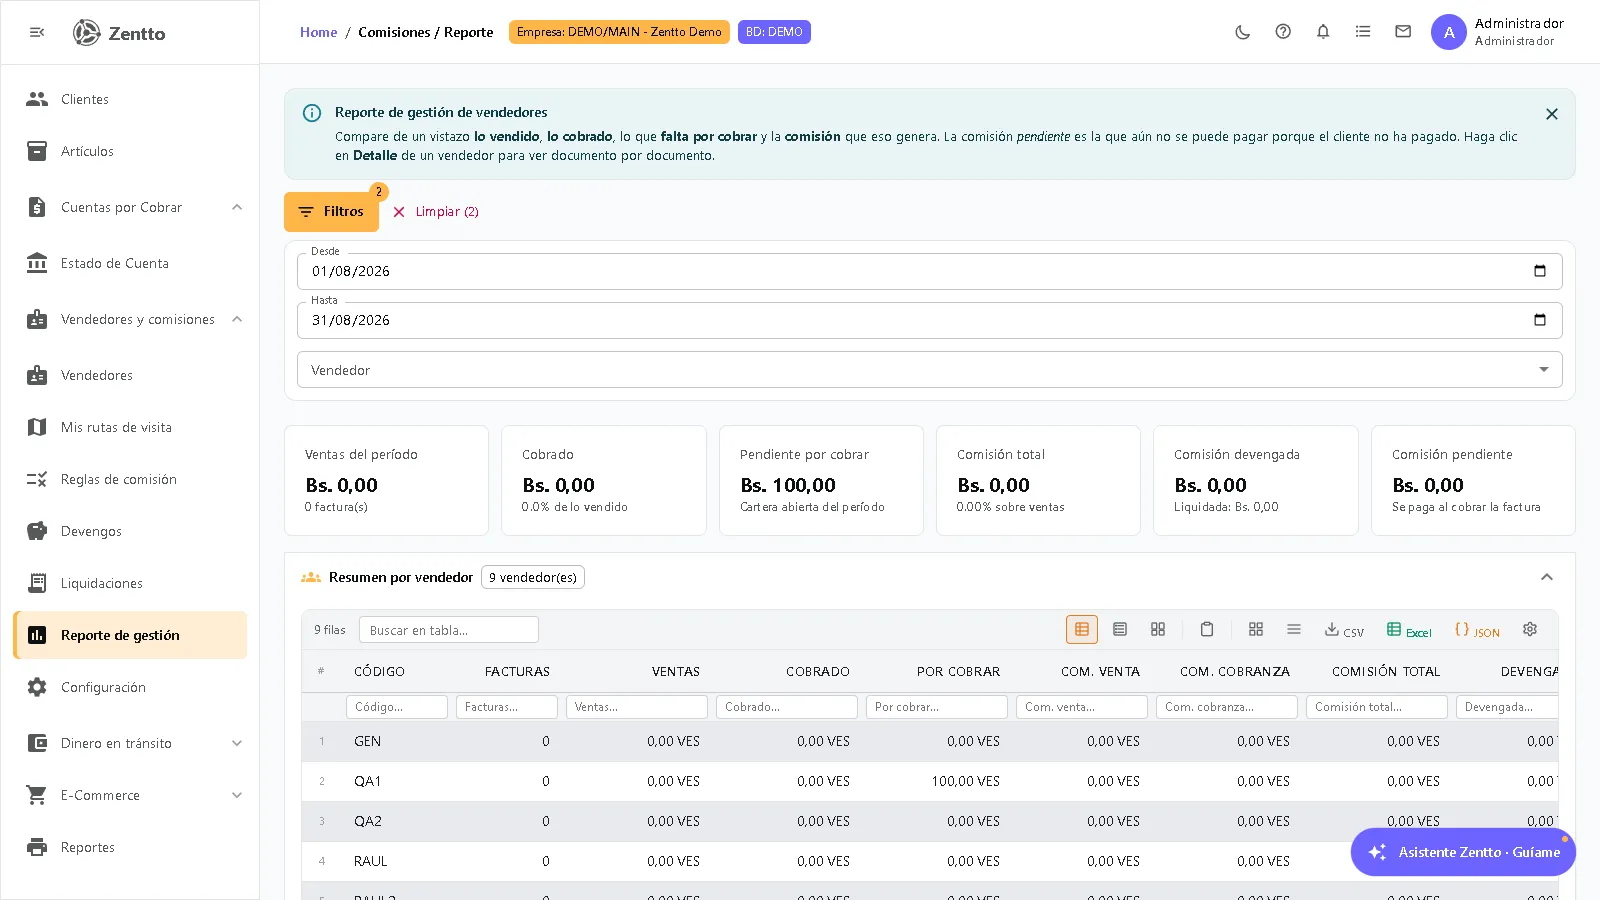Screen dimensions: 1600x900
Task: Sort by the CÓDIGO column header
Action: point(379,672)
